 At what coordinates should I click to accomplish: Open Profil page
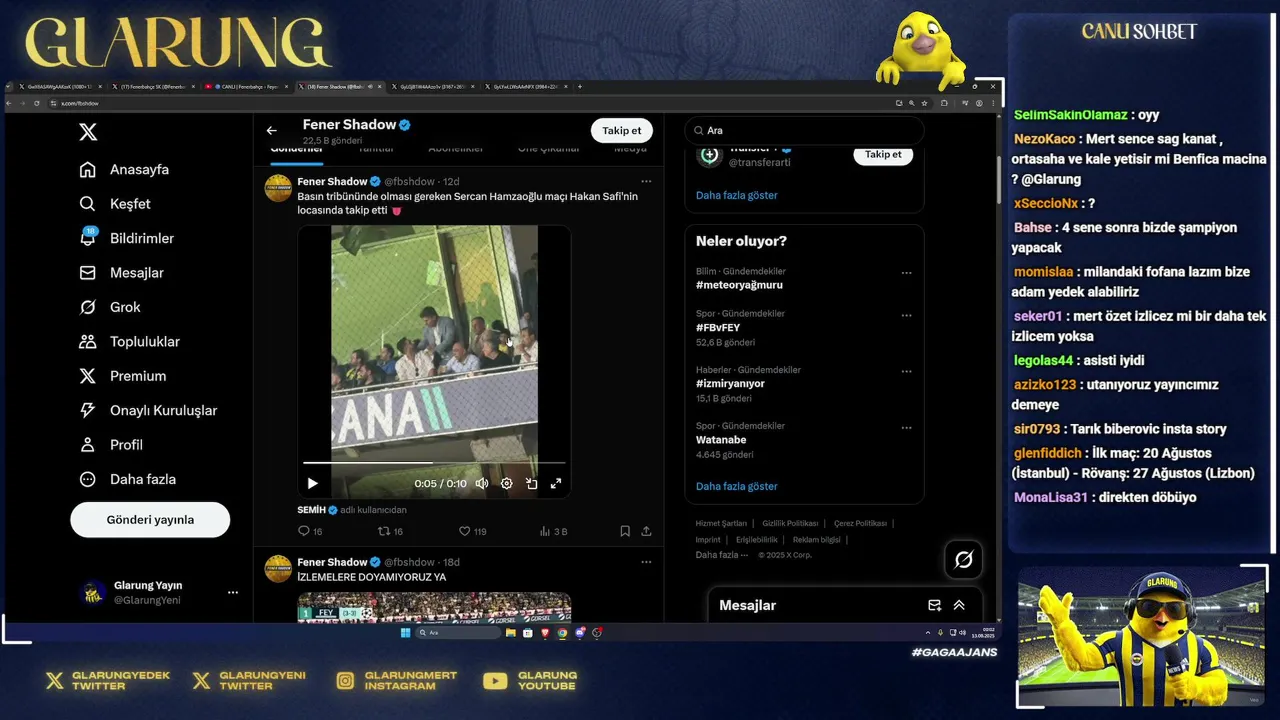(x=111, y=445)
